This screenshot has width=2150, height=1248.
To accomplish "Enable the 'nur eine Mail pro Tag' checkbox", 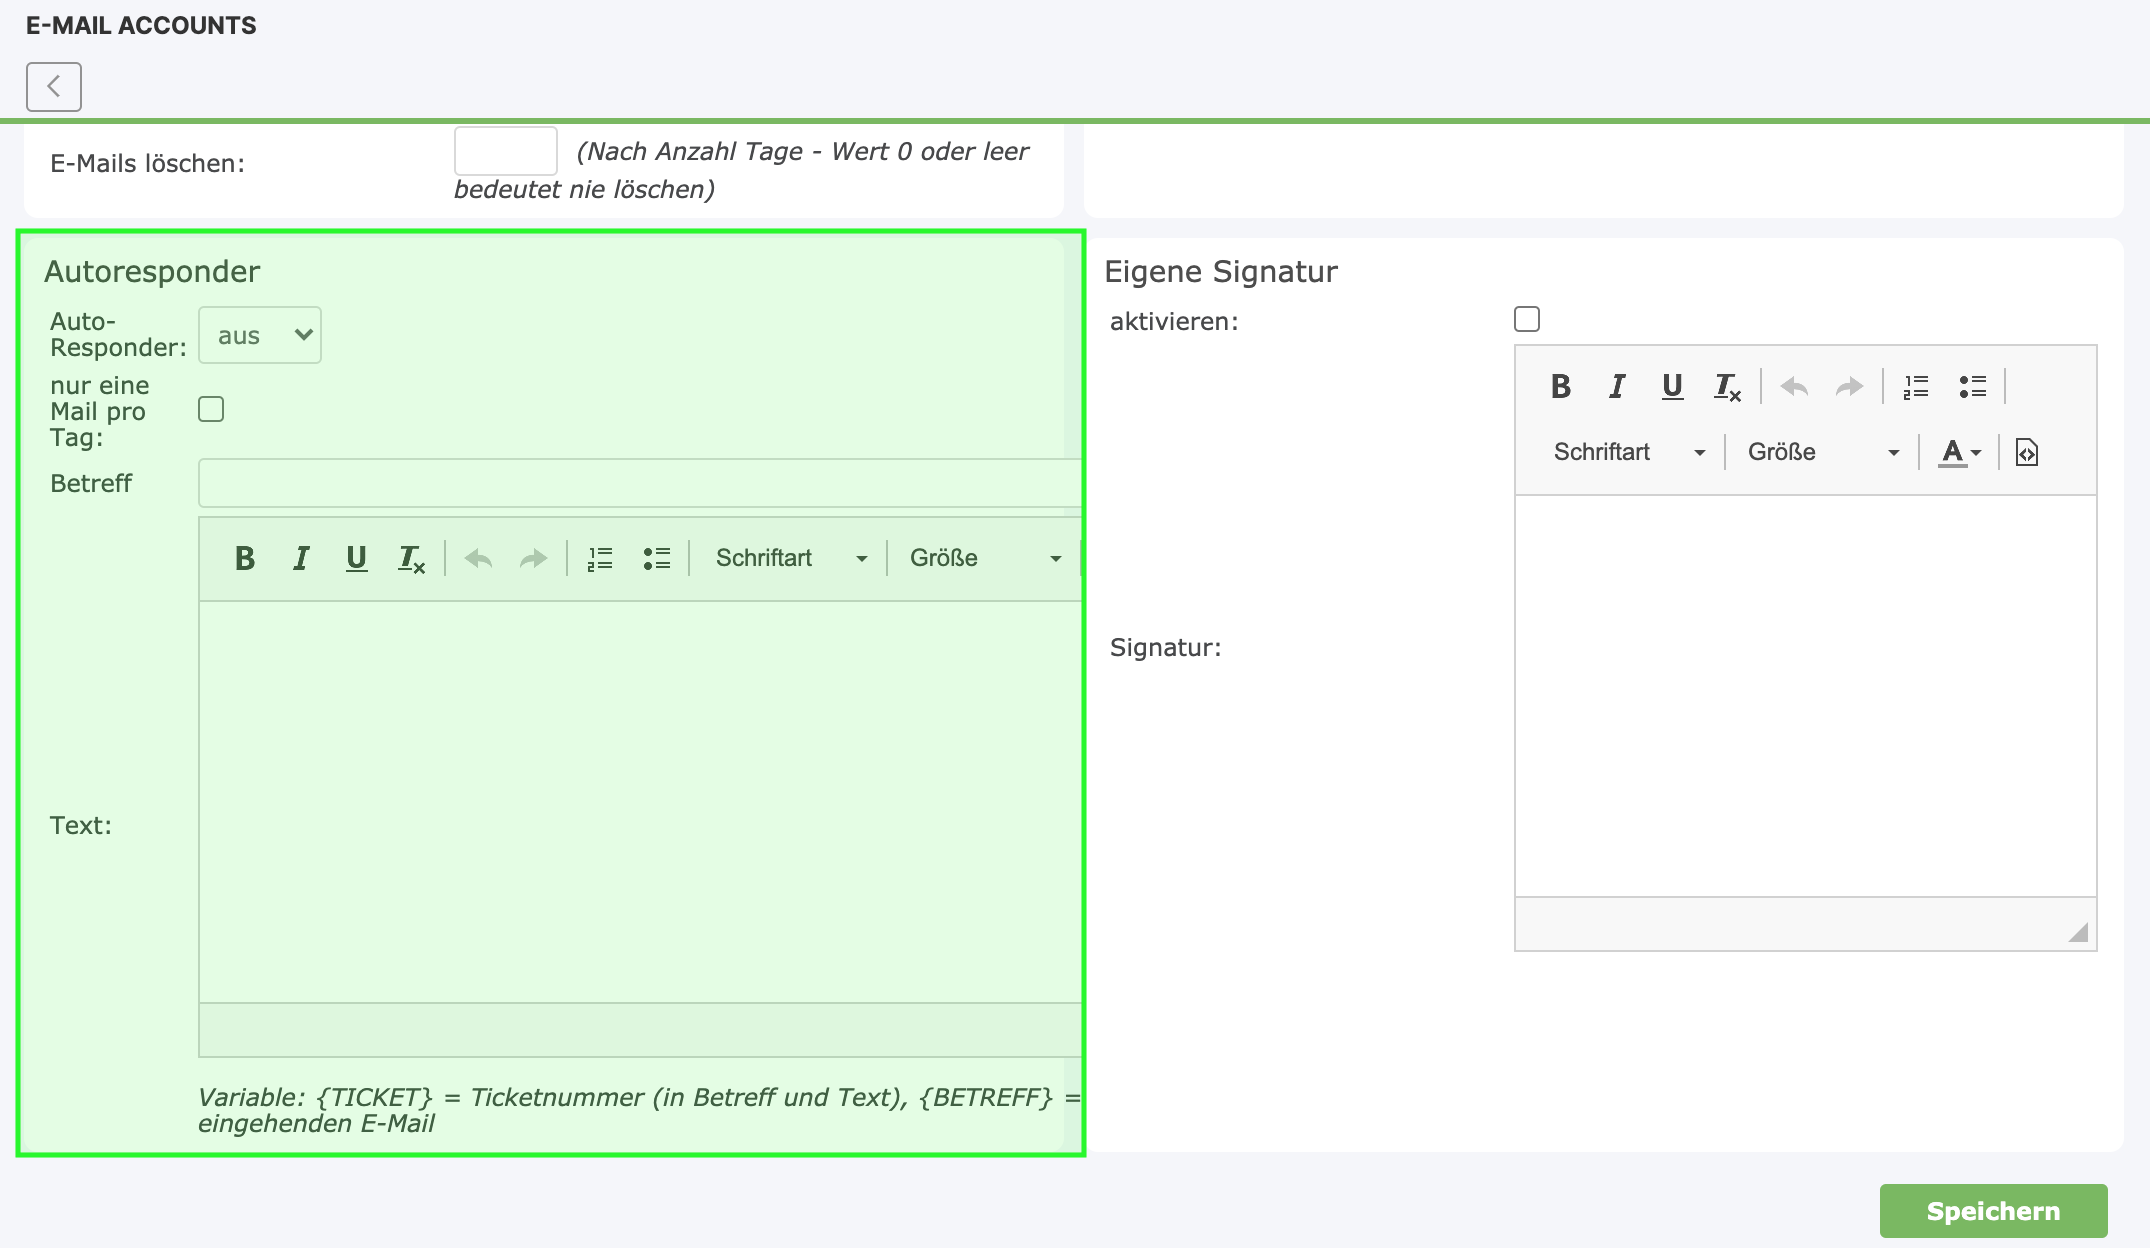I will click(211, 409).
